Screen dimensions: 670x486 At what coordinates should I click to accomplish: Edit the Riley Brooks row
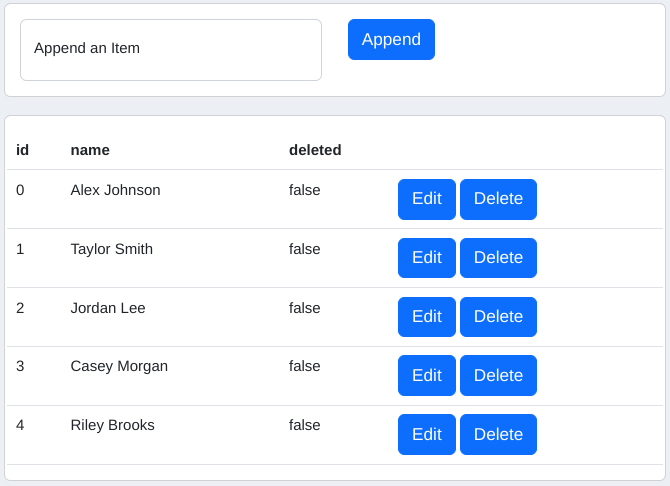pyautogui.click(x=427, y=434)
